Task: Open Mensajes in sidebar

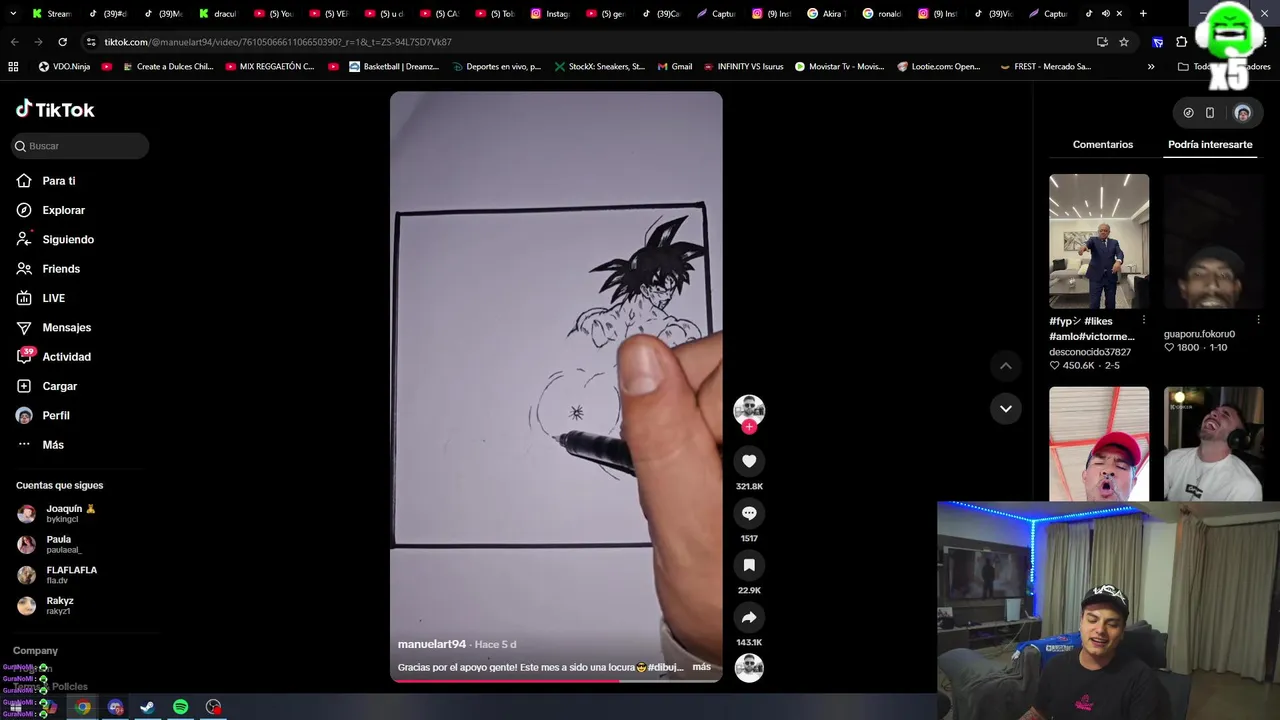Action: [x=66, y=328]
